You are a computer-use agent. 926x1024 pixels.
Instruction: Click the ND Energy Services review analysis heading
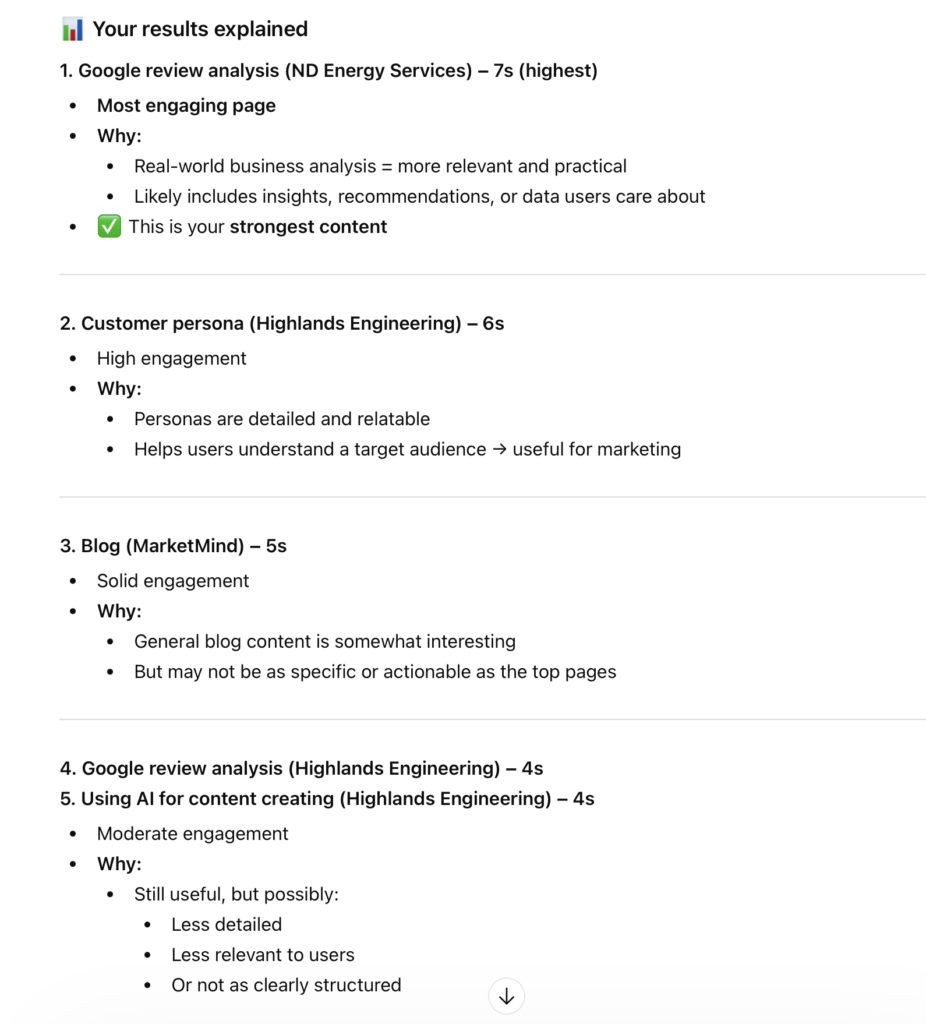[328, 71]
